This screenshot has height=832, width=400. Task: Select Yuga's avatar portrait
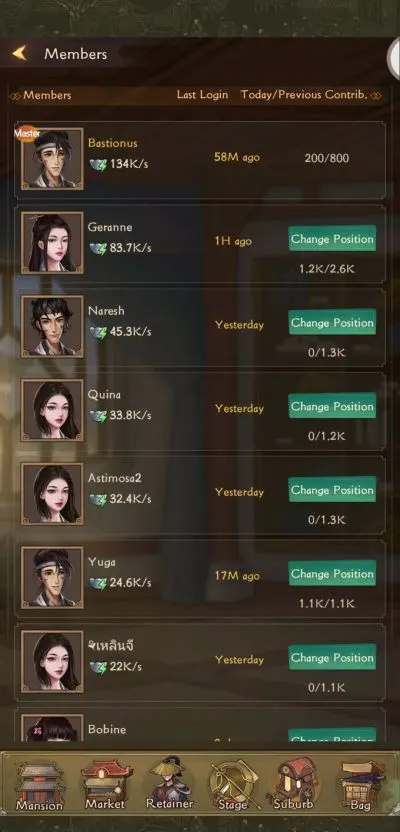click(x=52, y=578)
